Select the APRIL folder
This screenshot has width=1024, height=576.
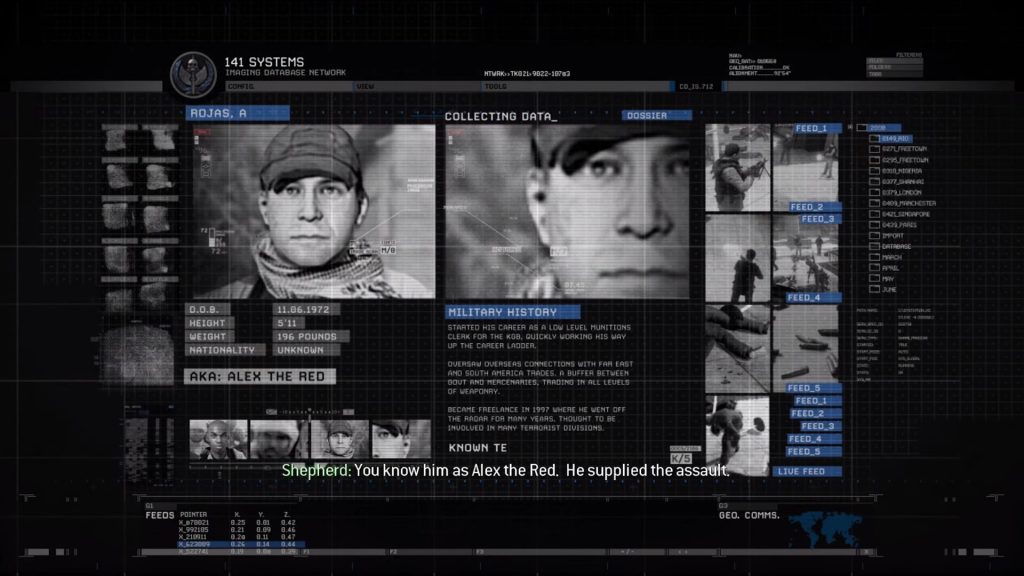[891, 268]
